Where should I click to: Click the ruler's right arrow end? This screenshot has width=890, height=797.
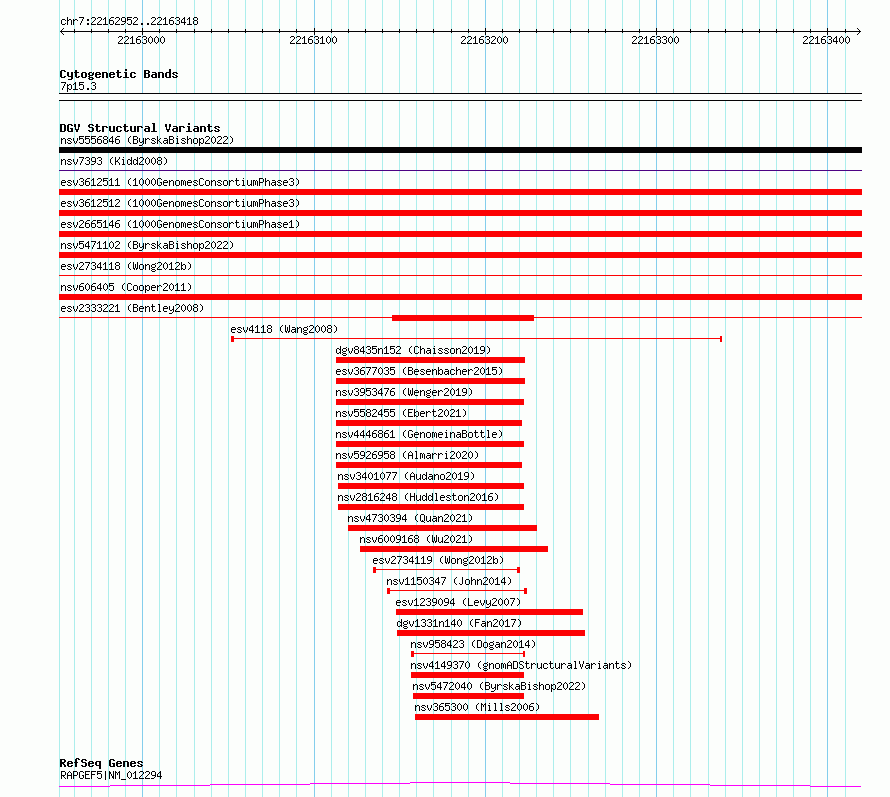point(859,31)
